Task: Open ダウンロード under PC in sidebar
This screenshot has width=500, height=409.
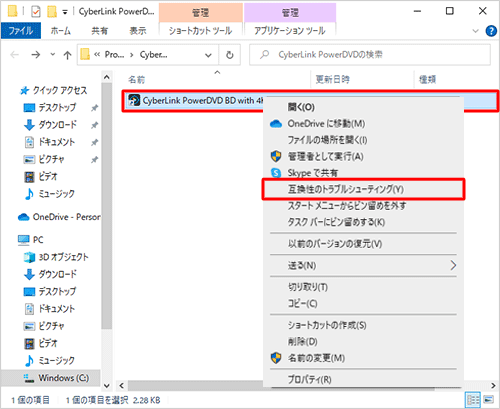Action: 50,274
